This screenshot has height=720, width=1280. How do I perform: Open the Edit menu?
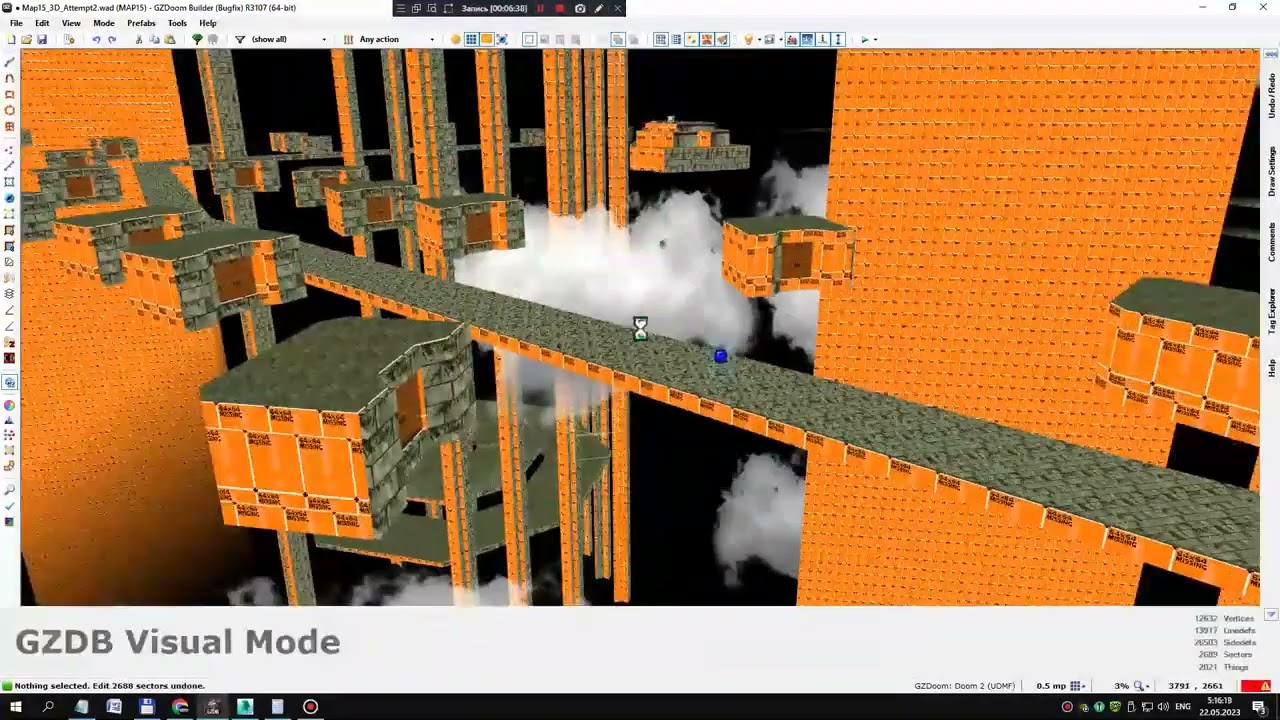coord(42,23)
